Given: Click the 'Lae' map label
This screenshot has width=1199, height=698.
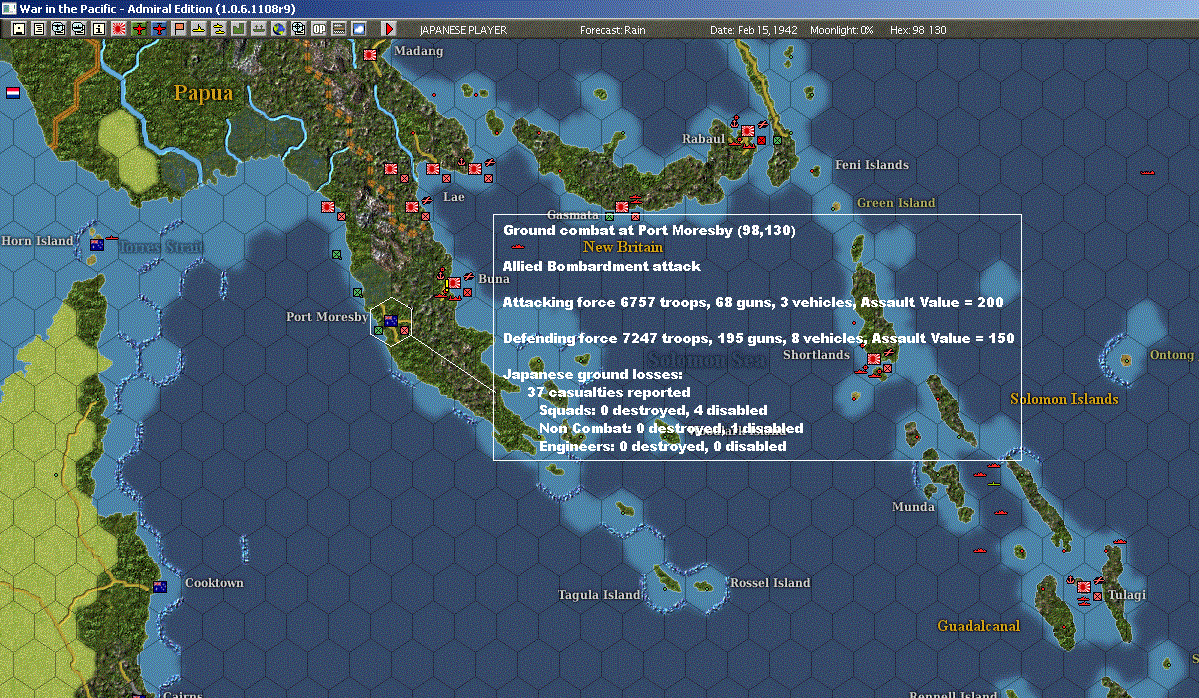Looking at the screenshot, I should (453, 196).
